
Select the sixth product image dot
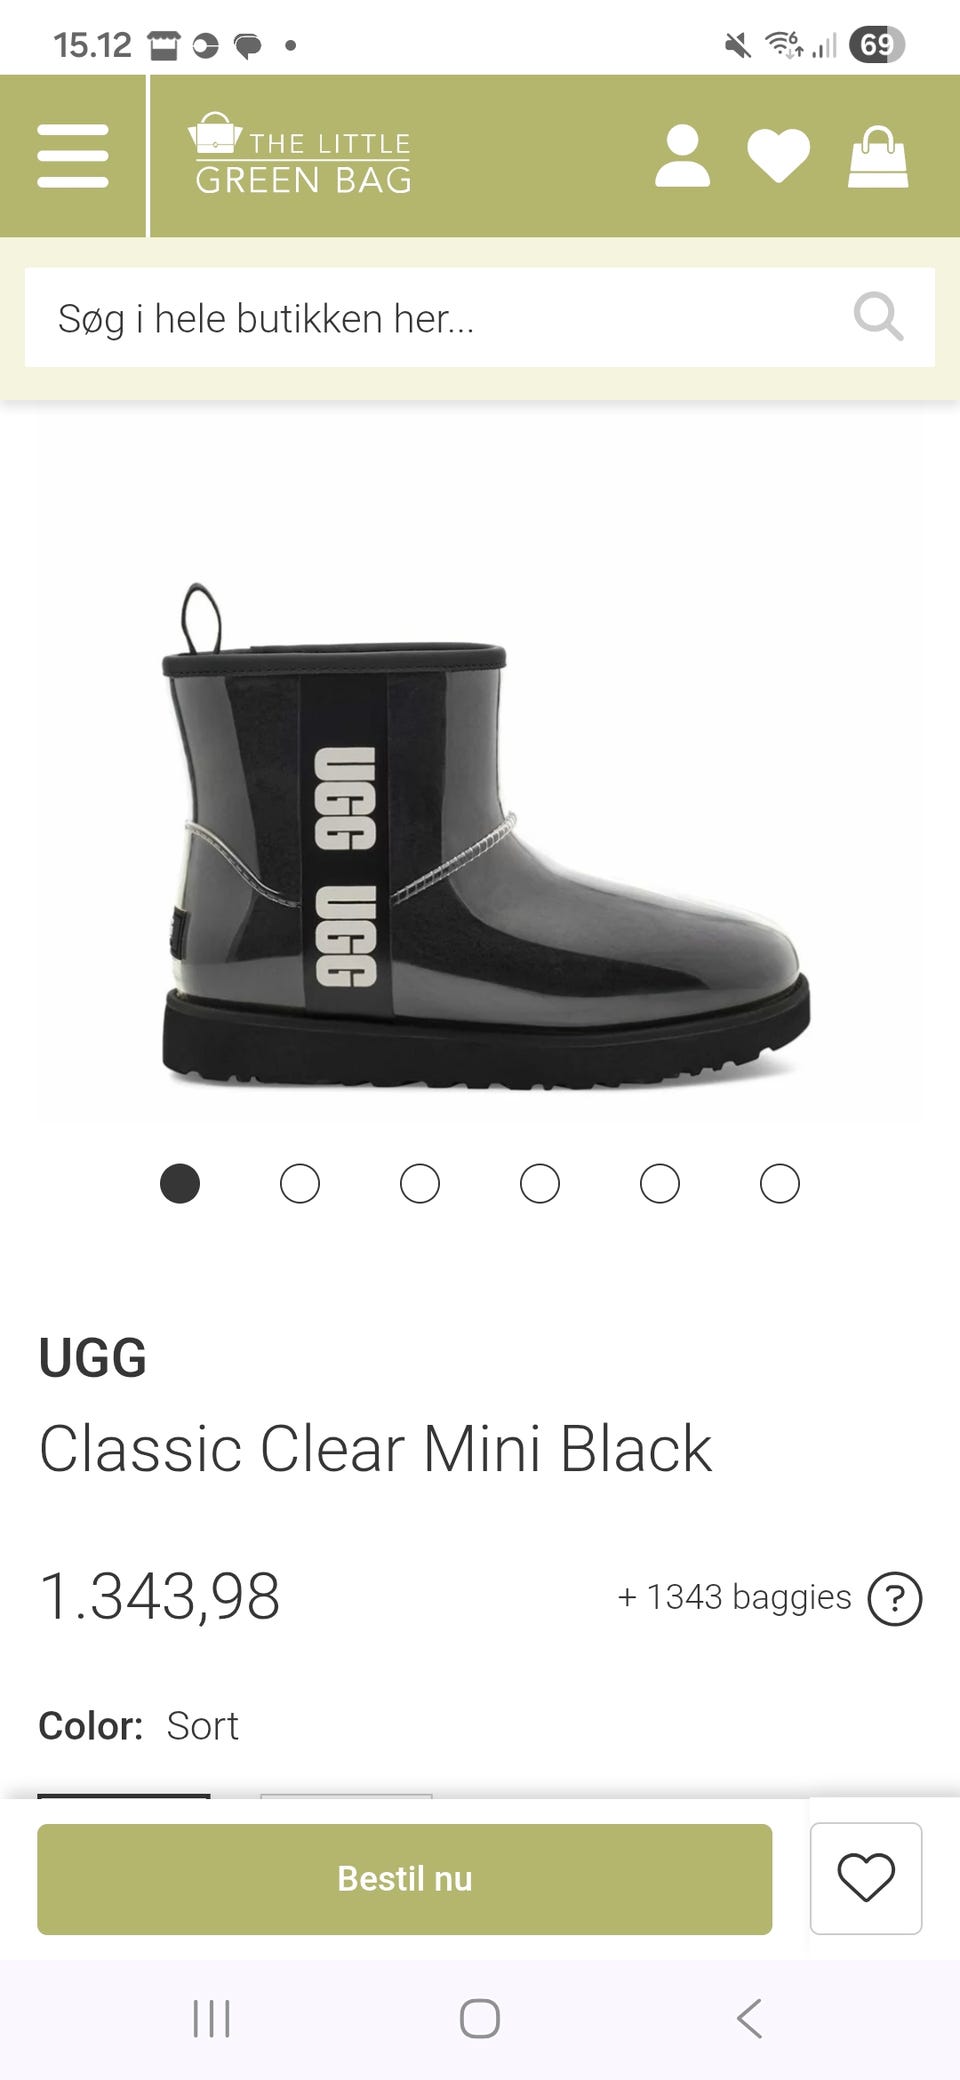(780, 1184)
